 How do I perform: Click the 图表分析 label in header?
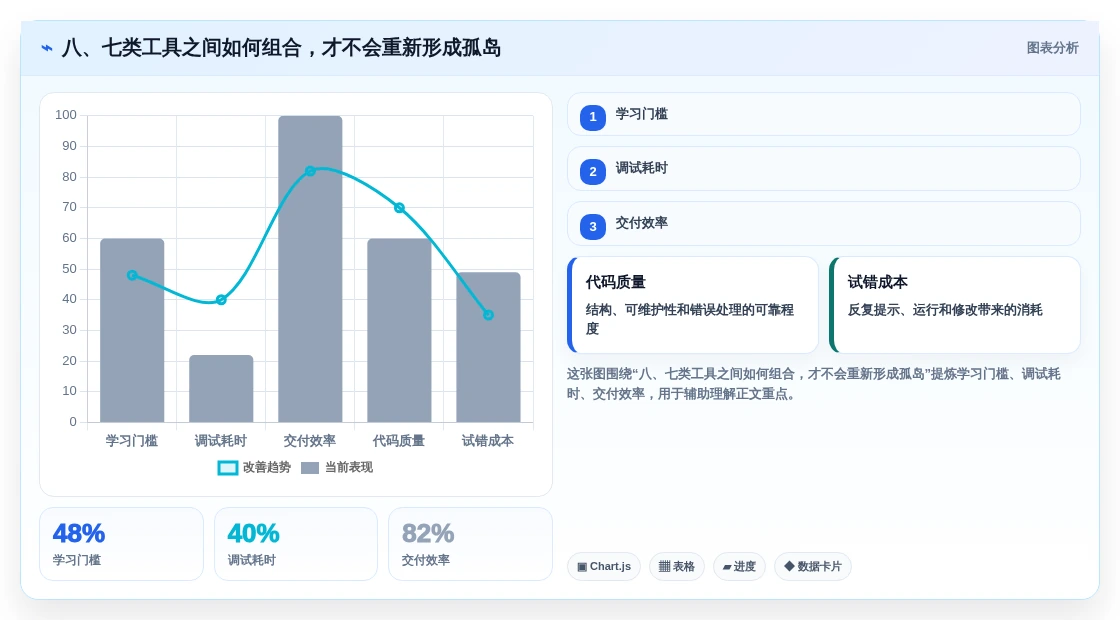pos(1052,48)
